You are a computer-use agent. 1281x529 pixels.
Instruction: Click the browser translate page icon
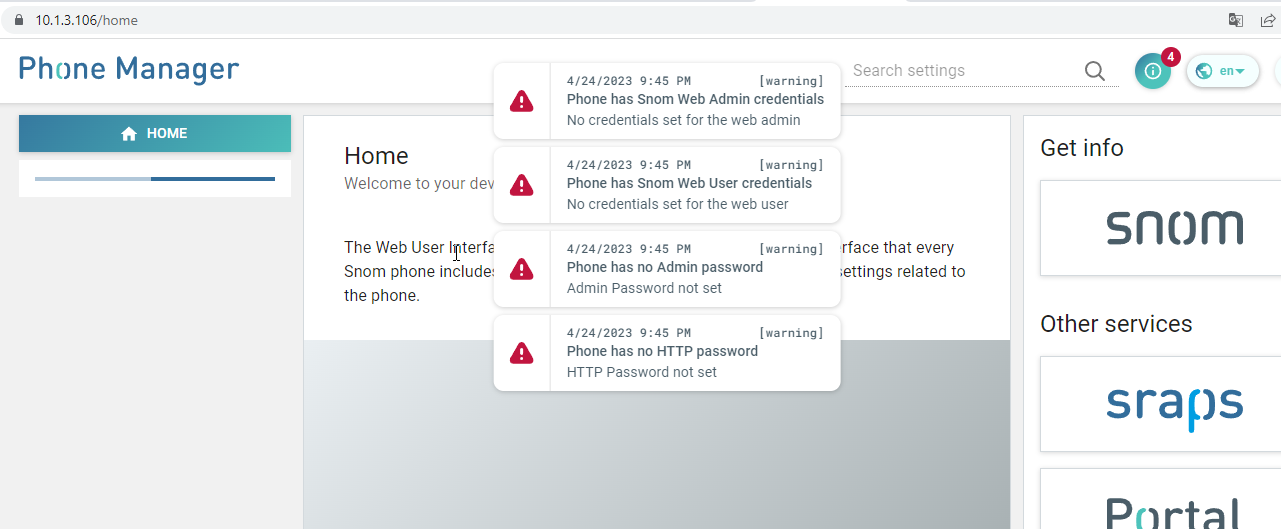point(1236,20)
